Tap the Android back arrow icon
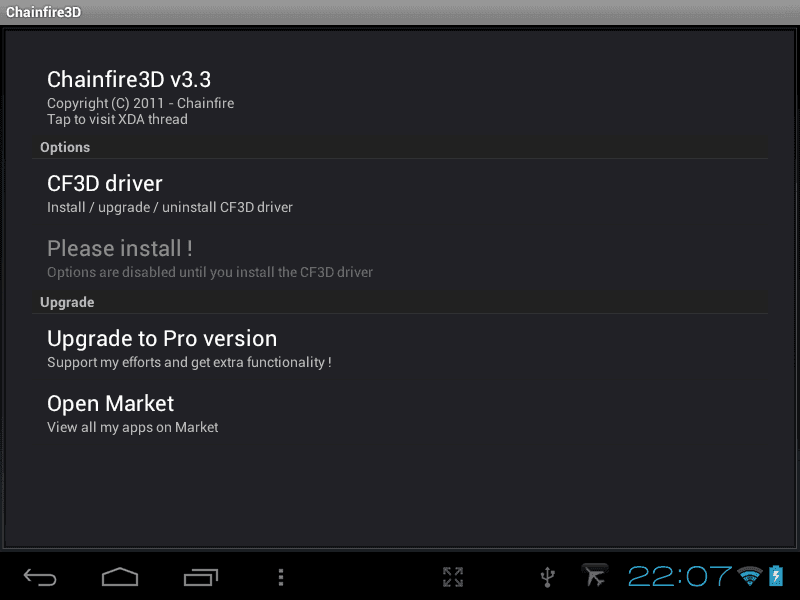 [x=40, y=577]
